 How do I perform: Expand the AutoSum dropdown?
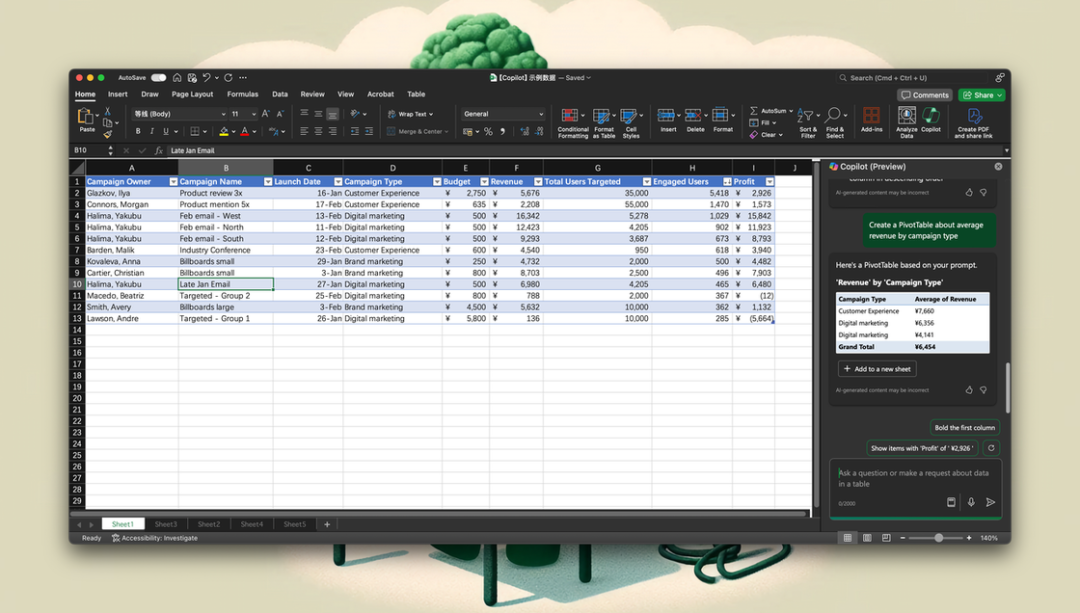[791, 111]
